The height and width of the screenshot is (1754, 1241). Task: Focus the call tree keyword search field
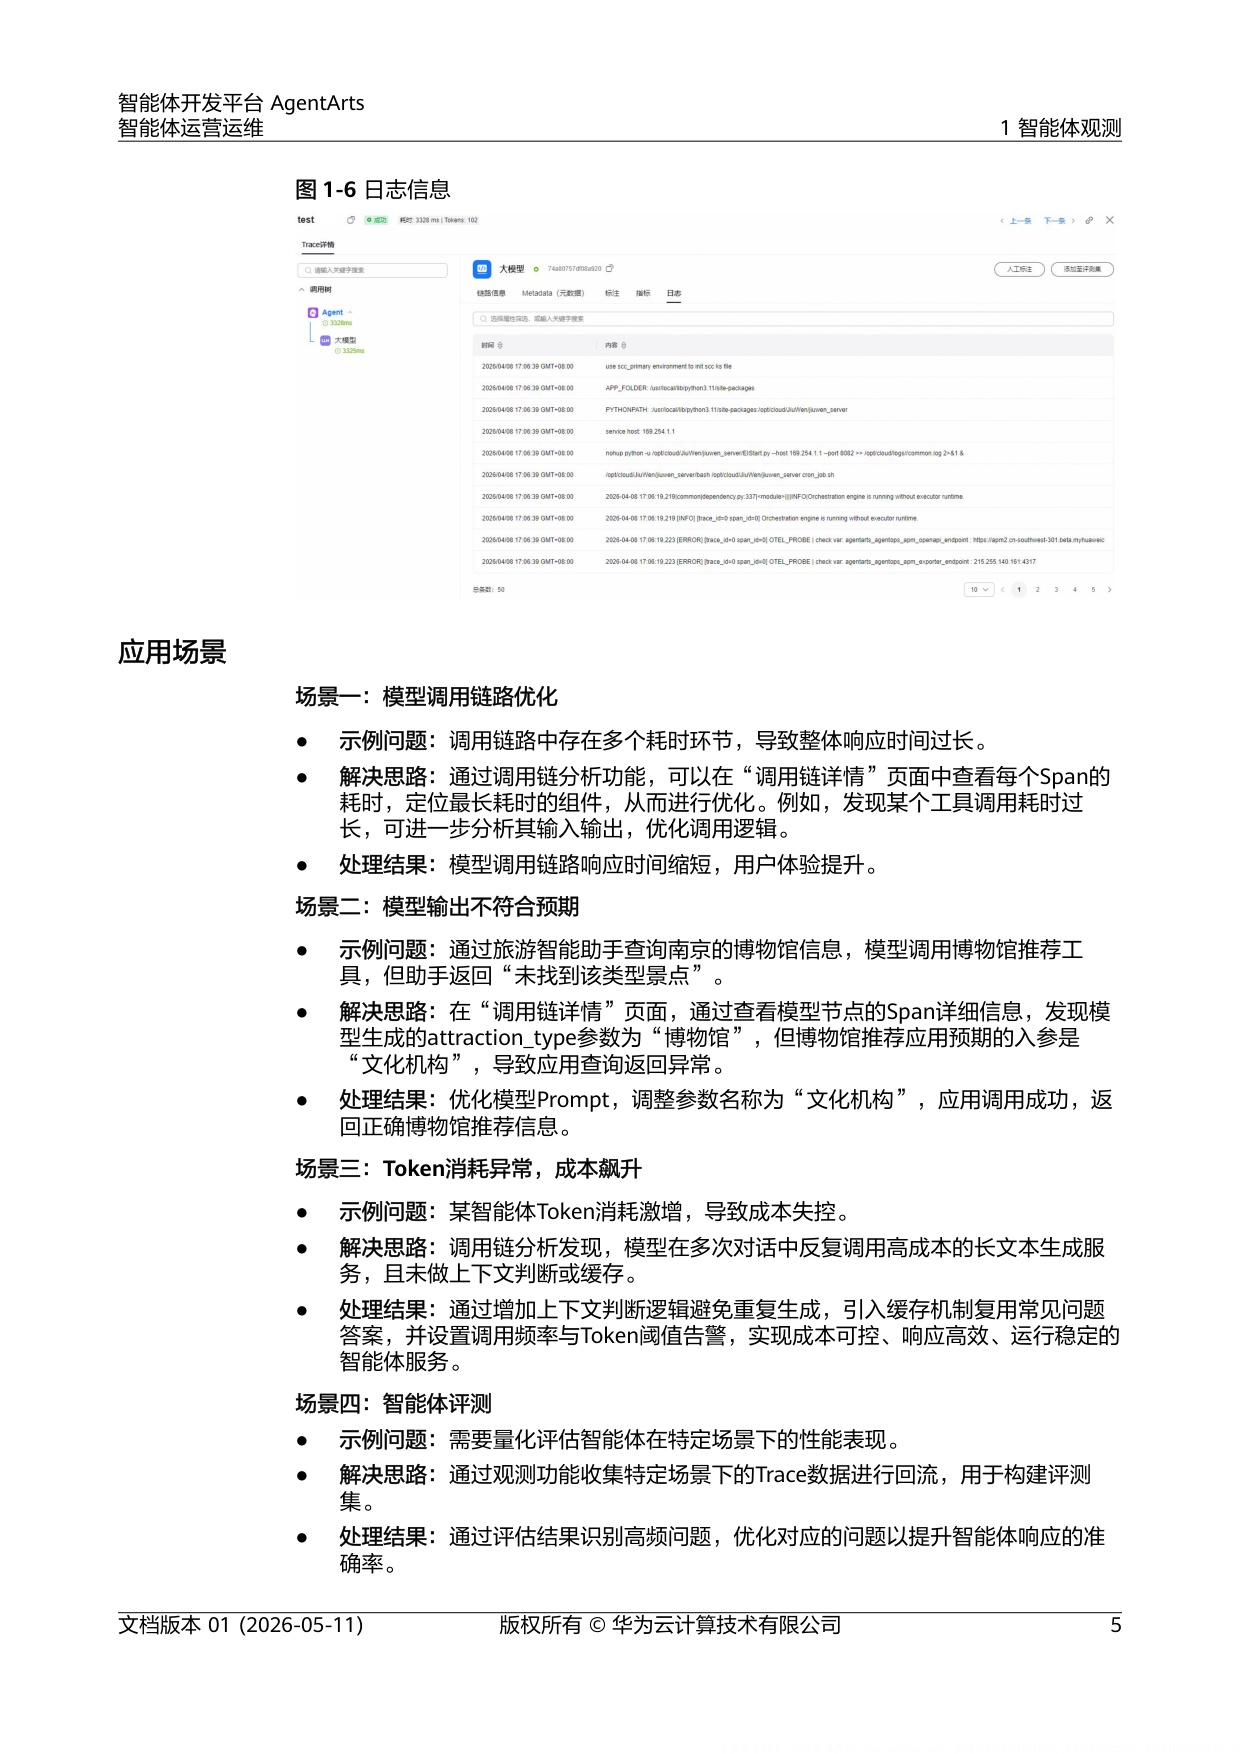coord(372,270)
